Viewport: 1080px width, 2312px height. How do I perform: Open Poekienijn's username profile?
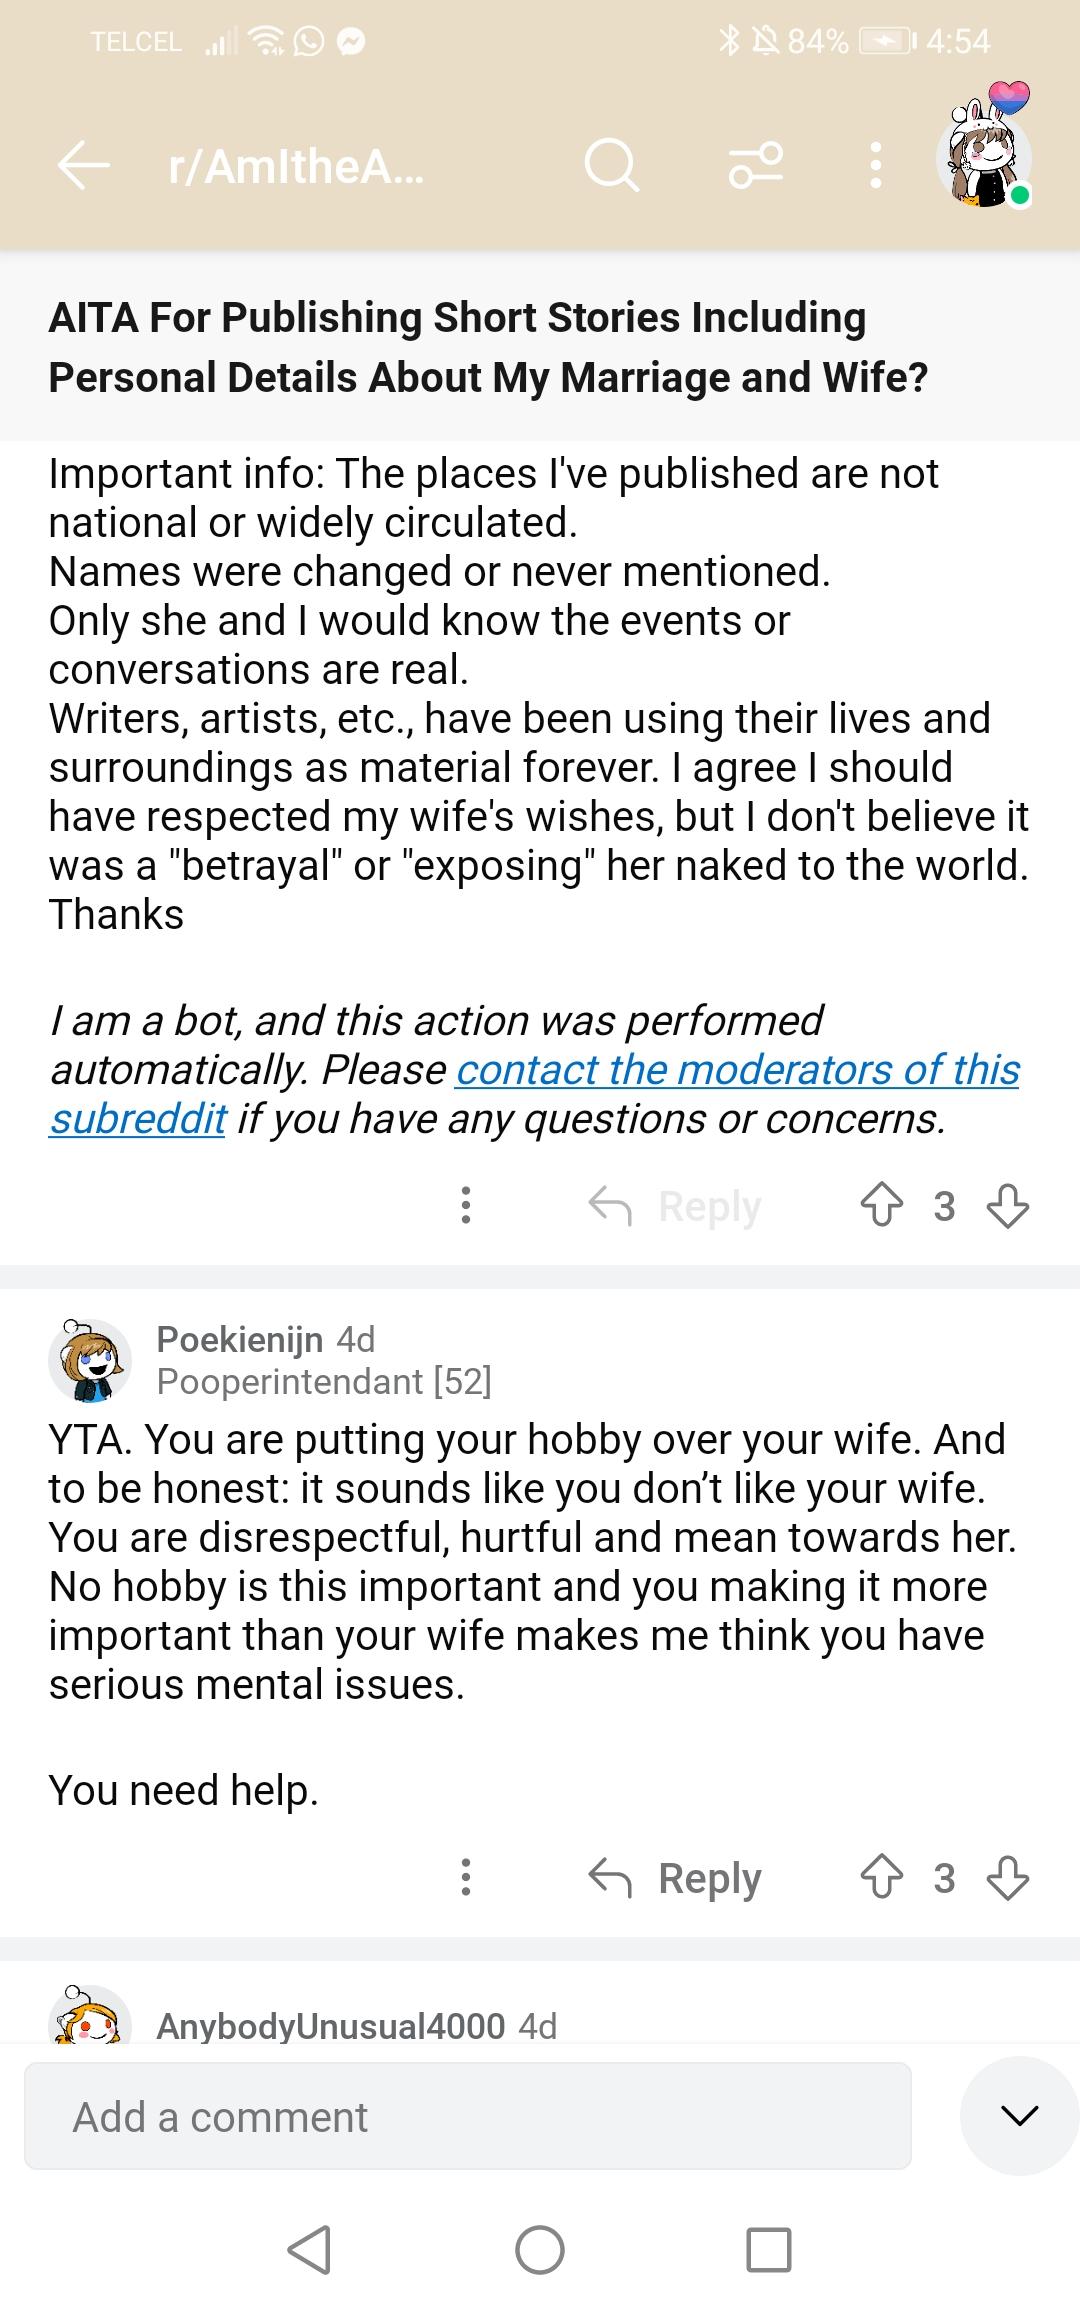click(239, 1339)
